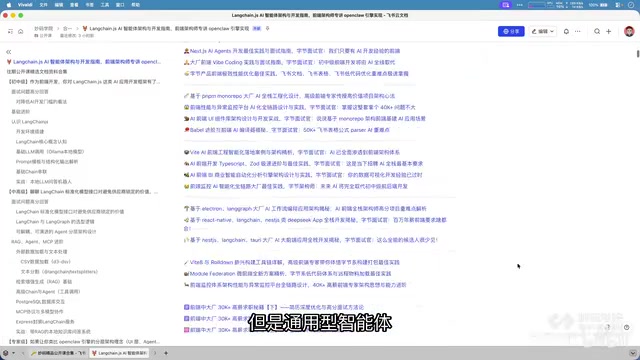The width and height of the screenshot is (640, 360).
Task: Open outline item LangChain核心概念认知
Action: point(41,142)
